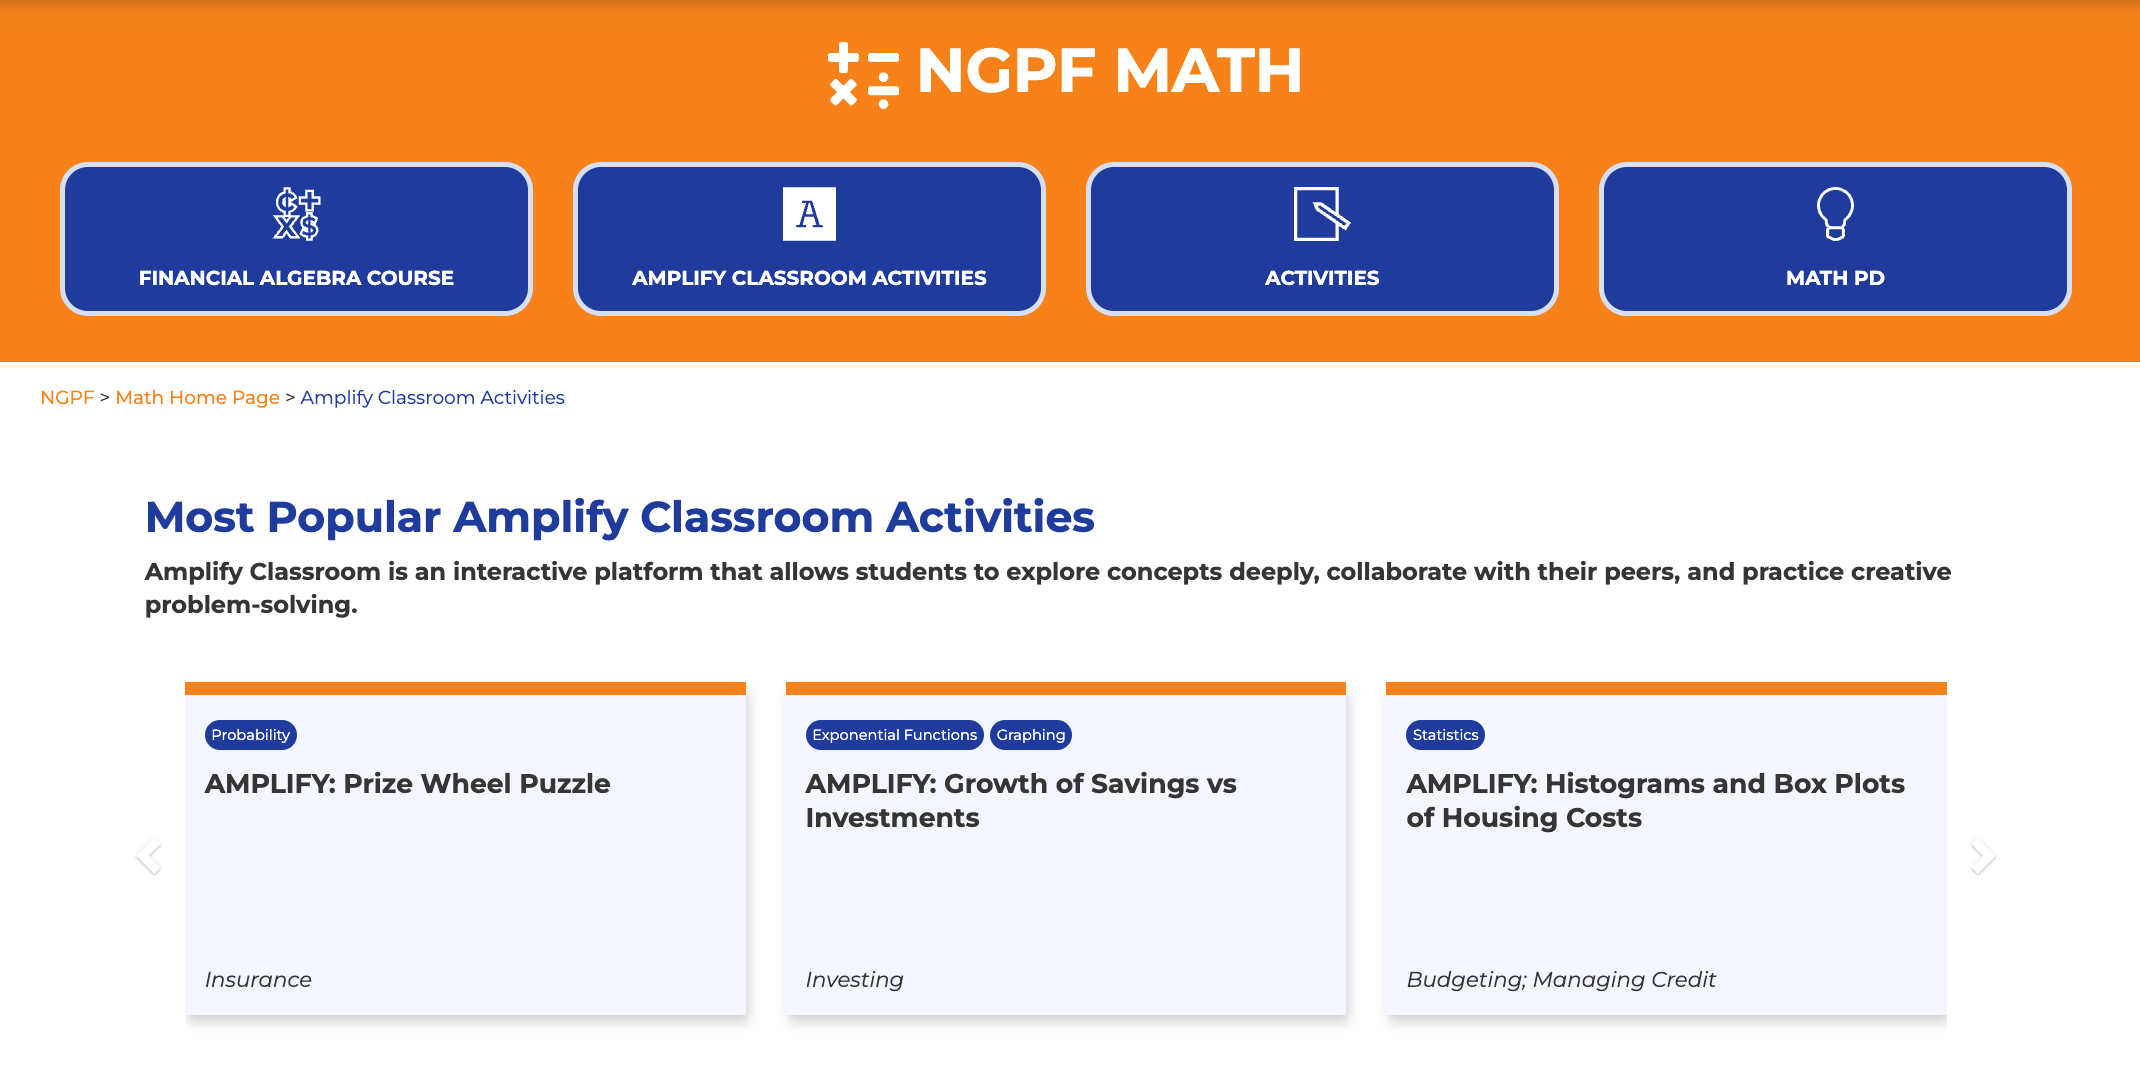The height and width of the screenshot is (1078, 2140).
Task: Select the Exponential Functions tag
Action: point(894,735)
